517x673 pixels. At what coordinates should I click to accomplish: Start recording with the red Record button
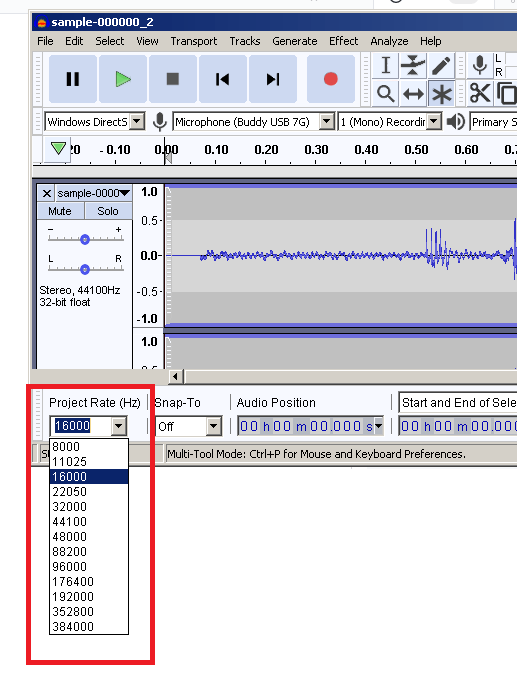[330, 79]
